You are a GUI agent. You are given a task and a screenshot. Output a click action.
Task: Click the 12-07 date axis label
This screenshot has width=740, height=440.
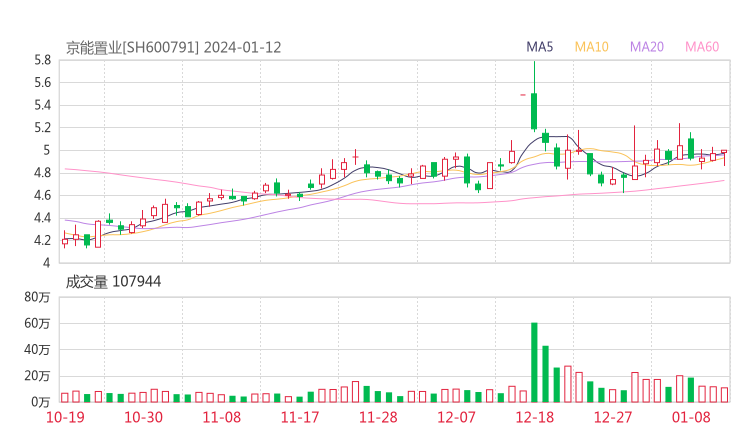click(x=456, y=417)
